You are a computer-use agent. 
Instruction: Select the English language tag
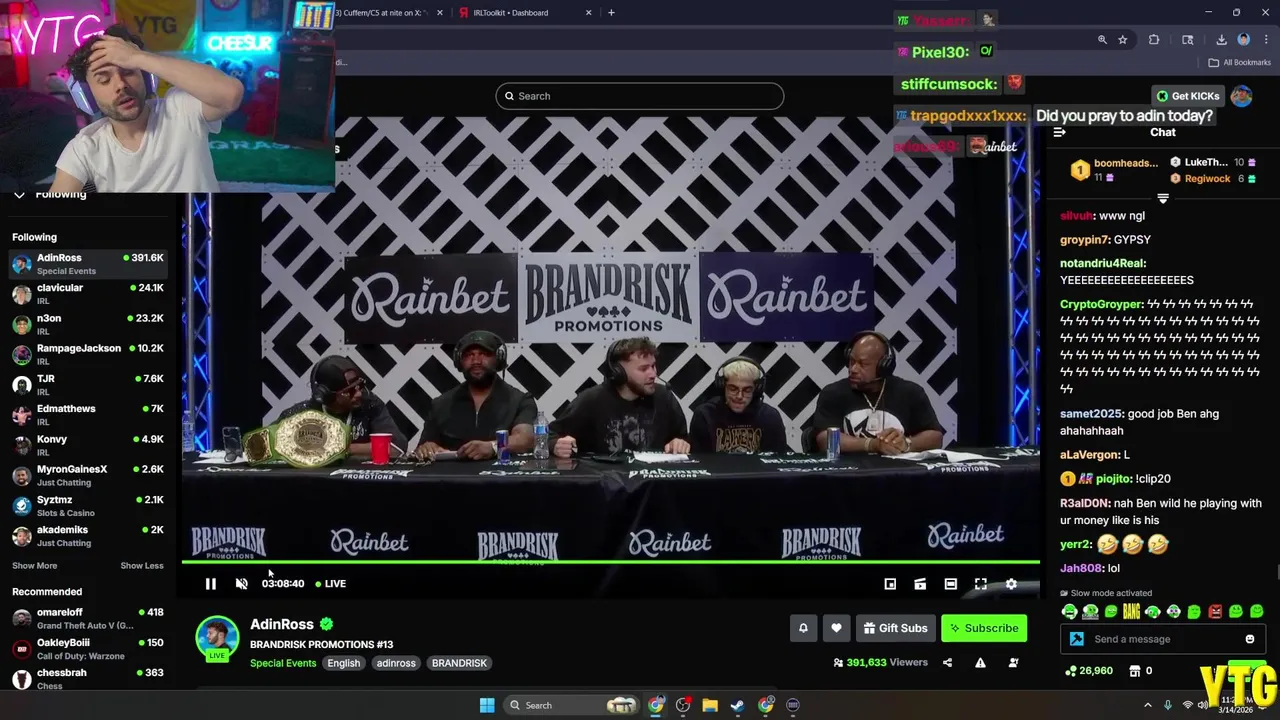coord(343,663)
